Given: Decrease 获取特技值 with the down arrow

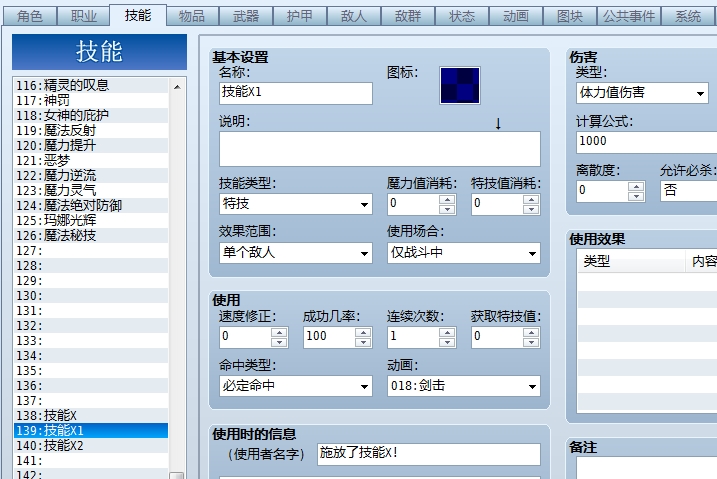Looking at the screenshot, I should [531, 342].
